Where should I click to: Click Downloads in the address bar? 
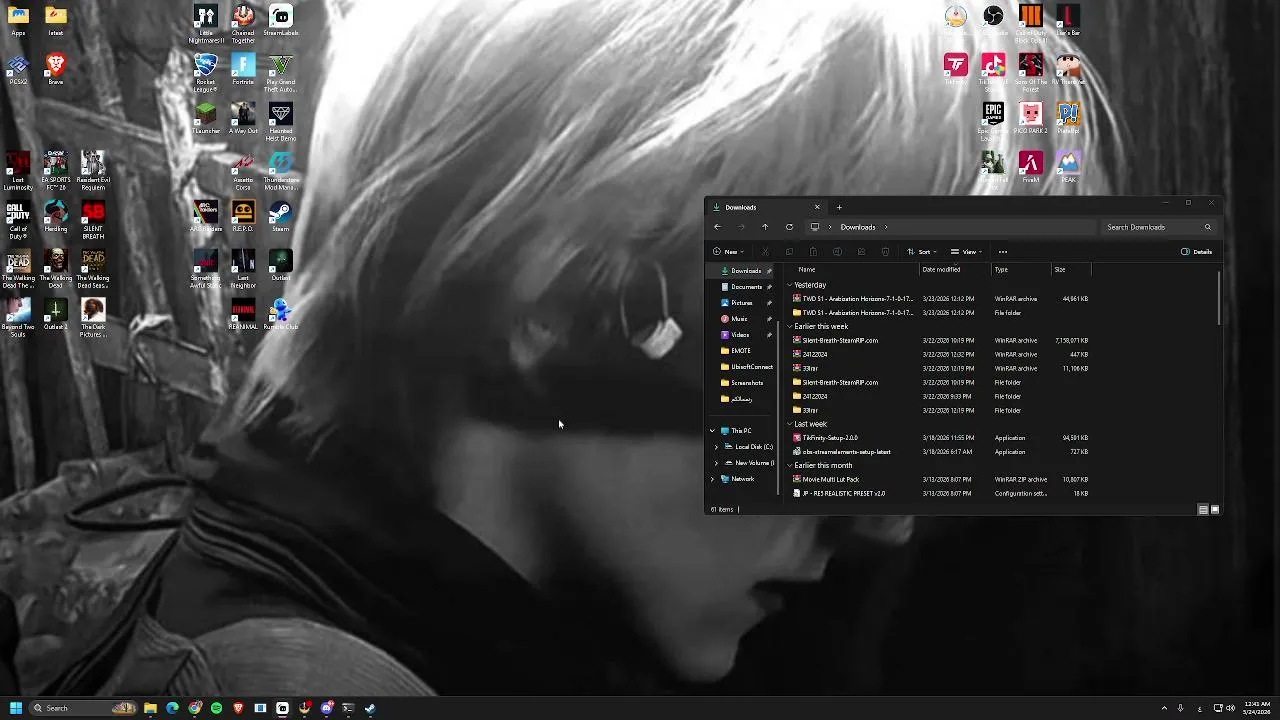858,227
